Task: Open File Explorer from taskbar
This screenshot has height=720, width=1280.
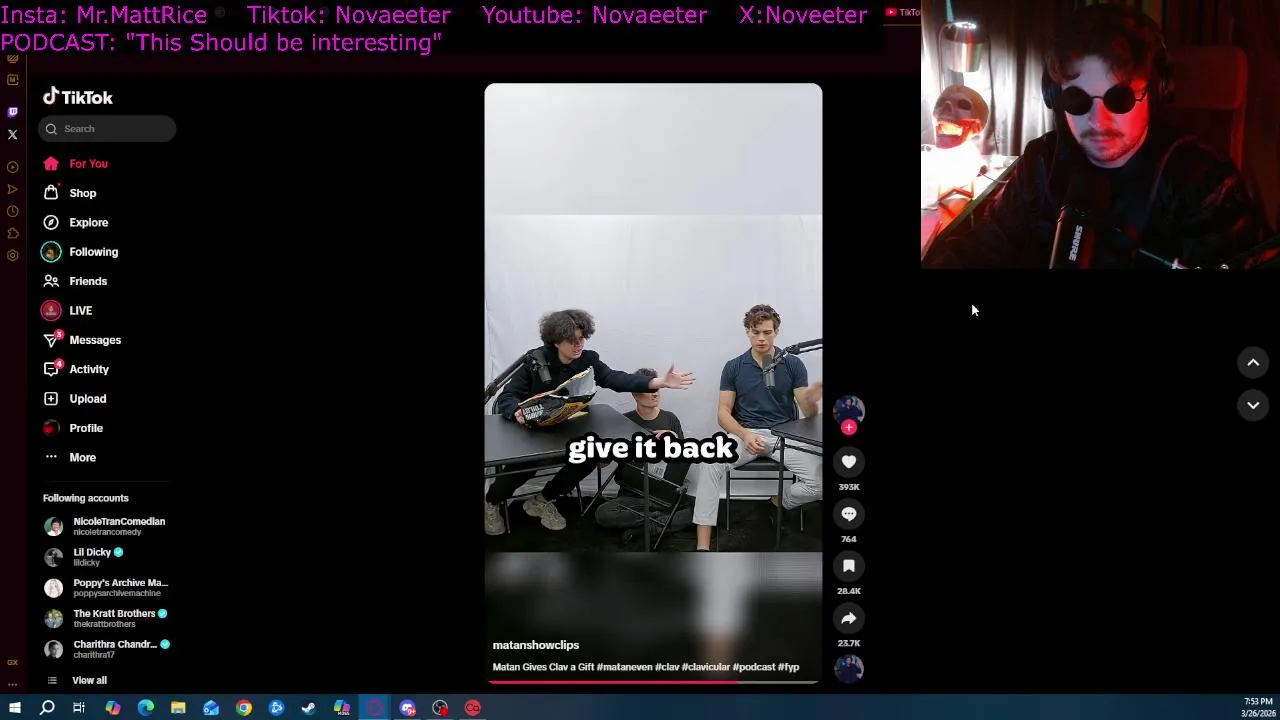Action: pyautogui.click(x=178, y=708)
